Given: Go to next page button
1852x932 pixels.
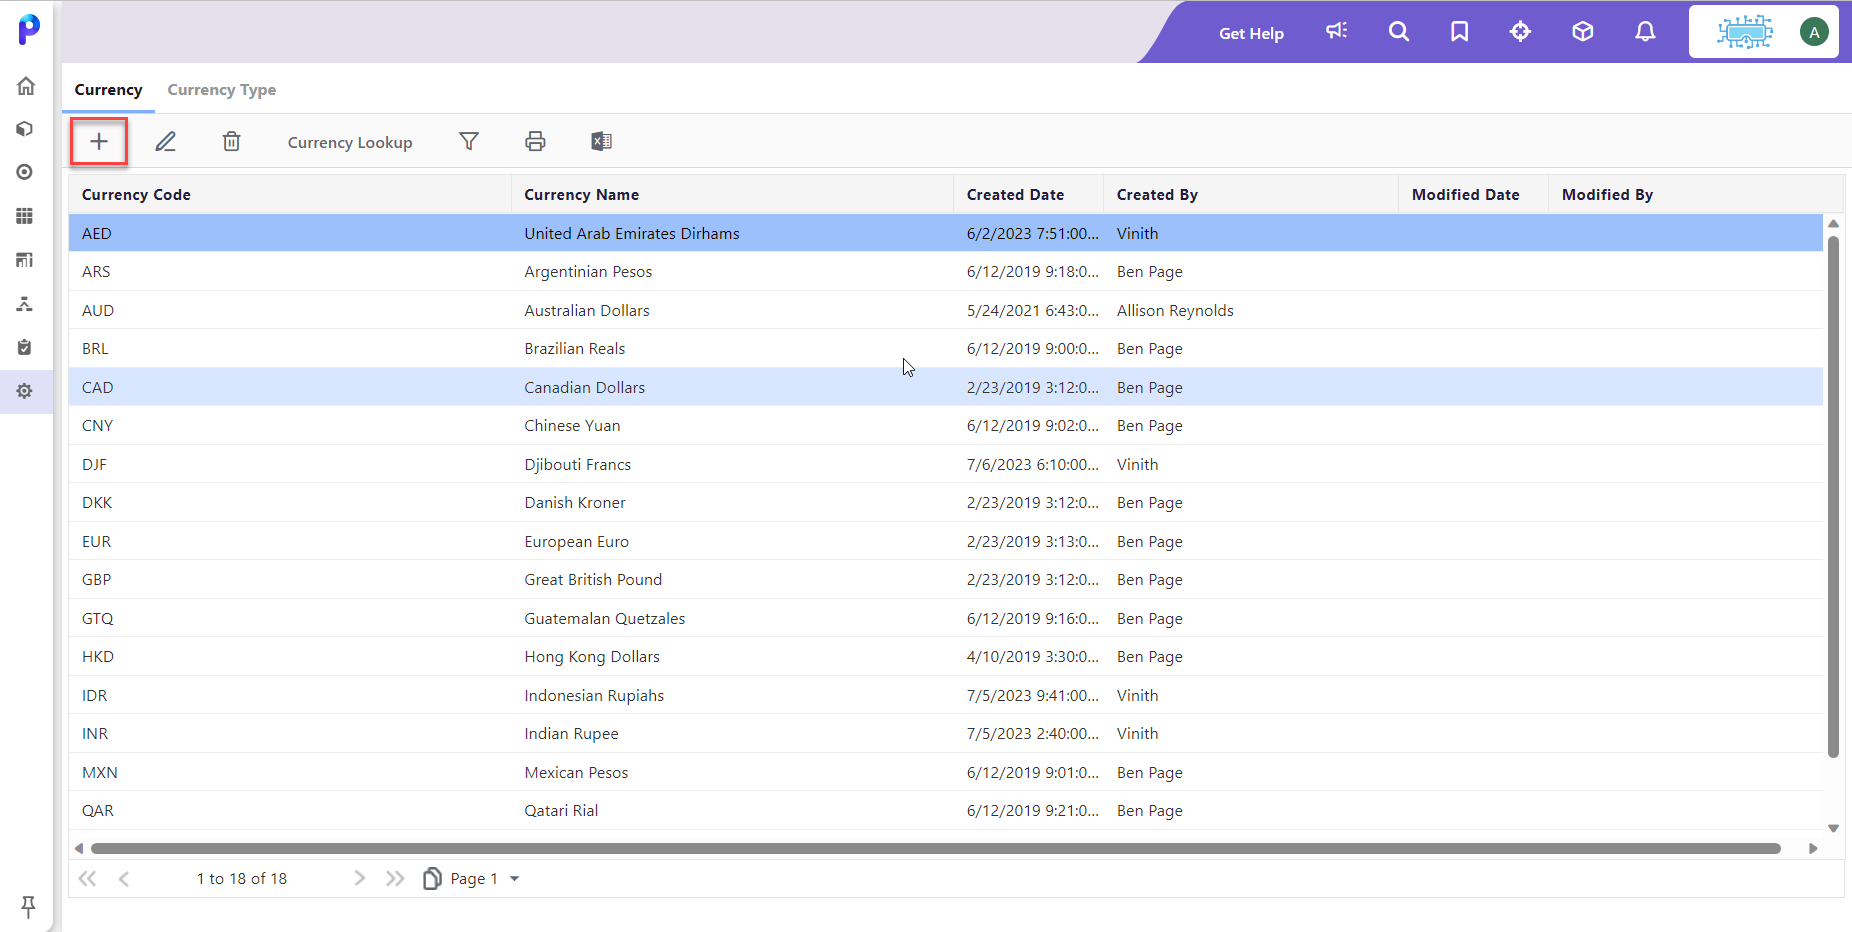Looking at the screenshot, I should 359,878.
